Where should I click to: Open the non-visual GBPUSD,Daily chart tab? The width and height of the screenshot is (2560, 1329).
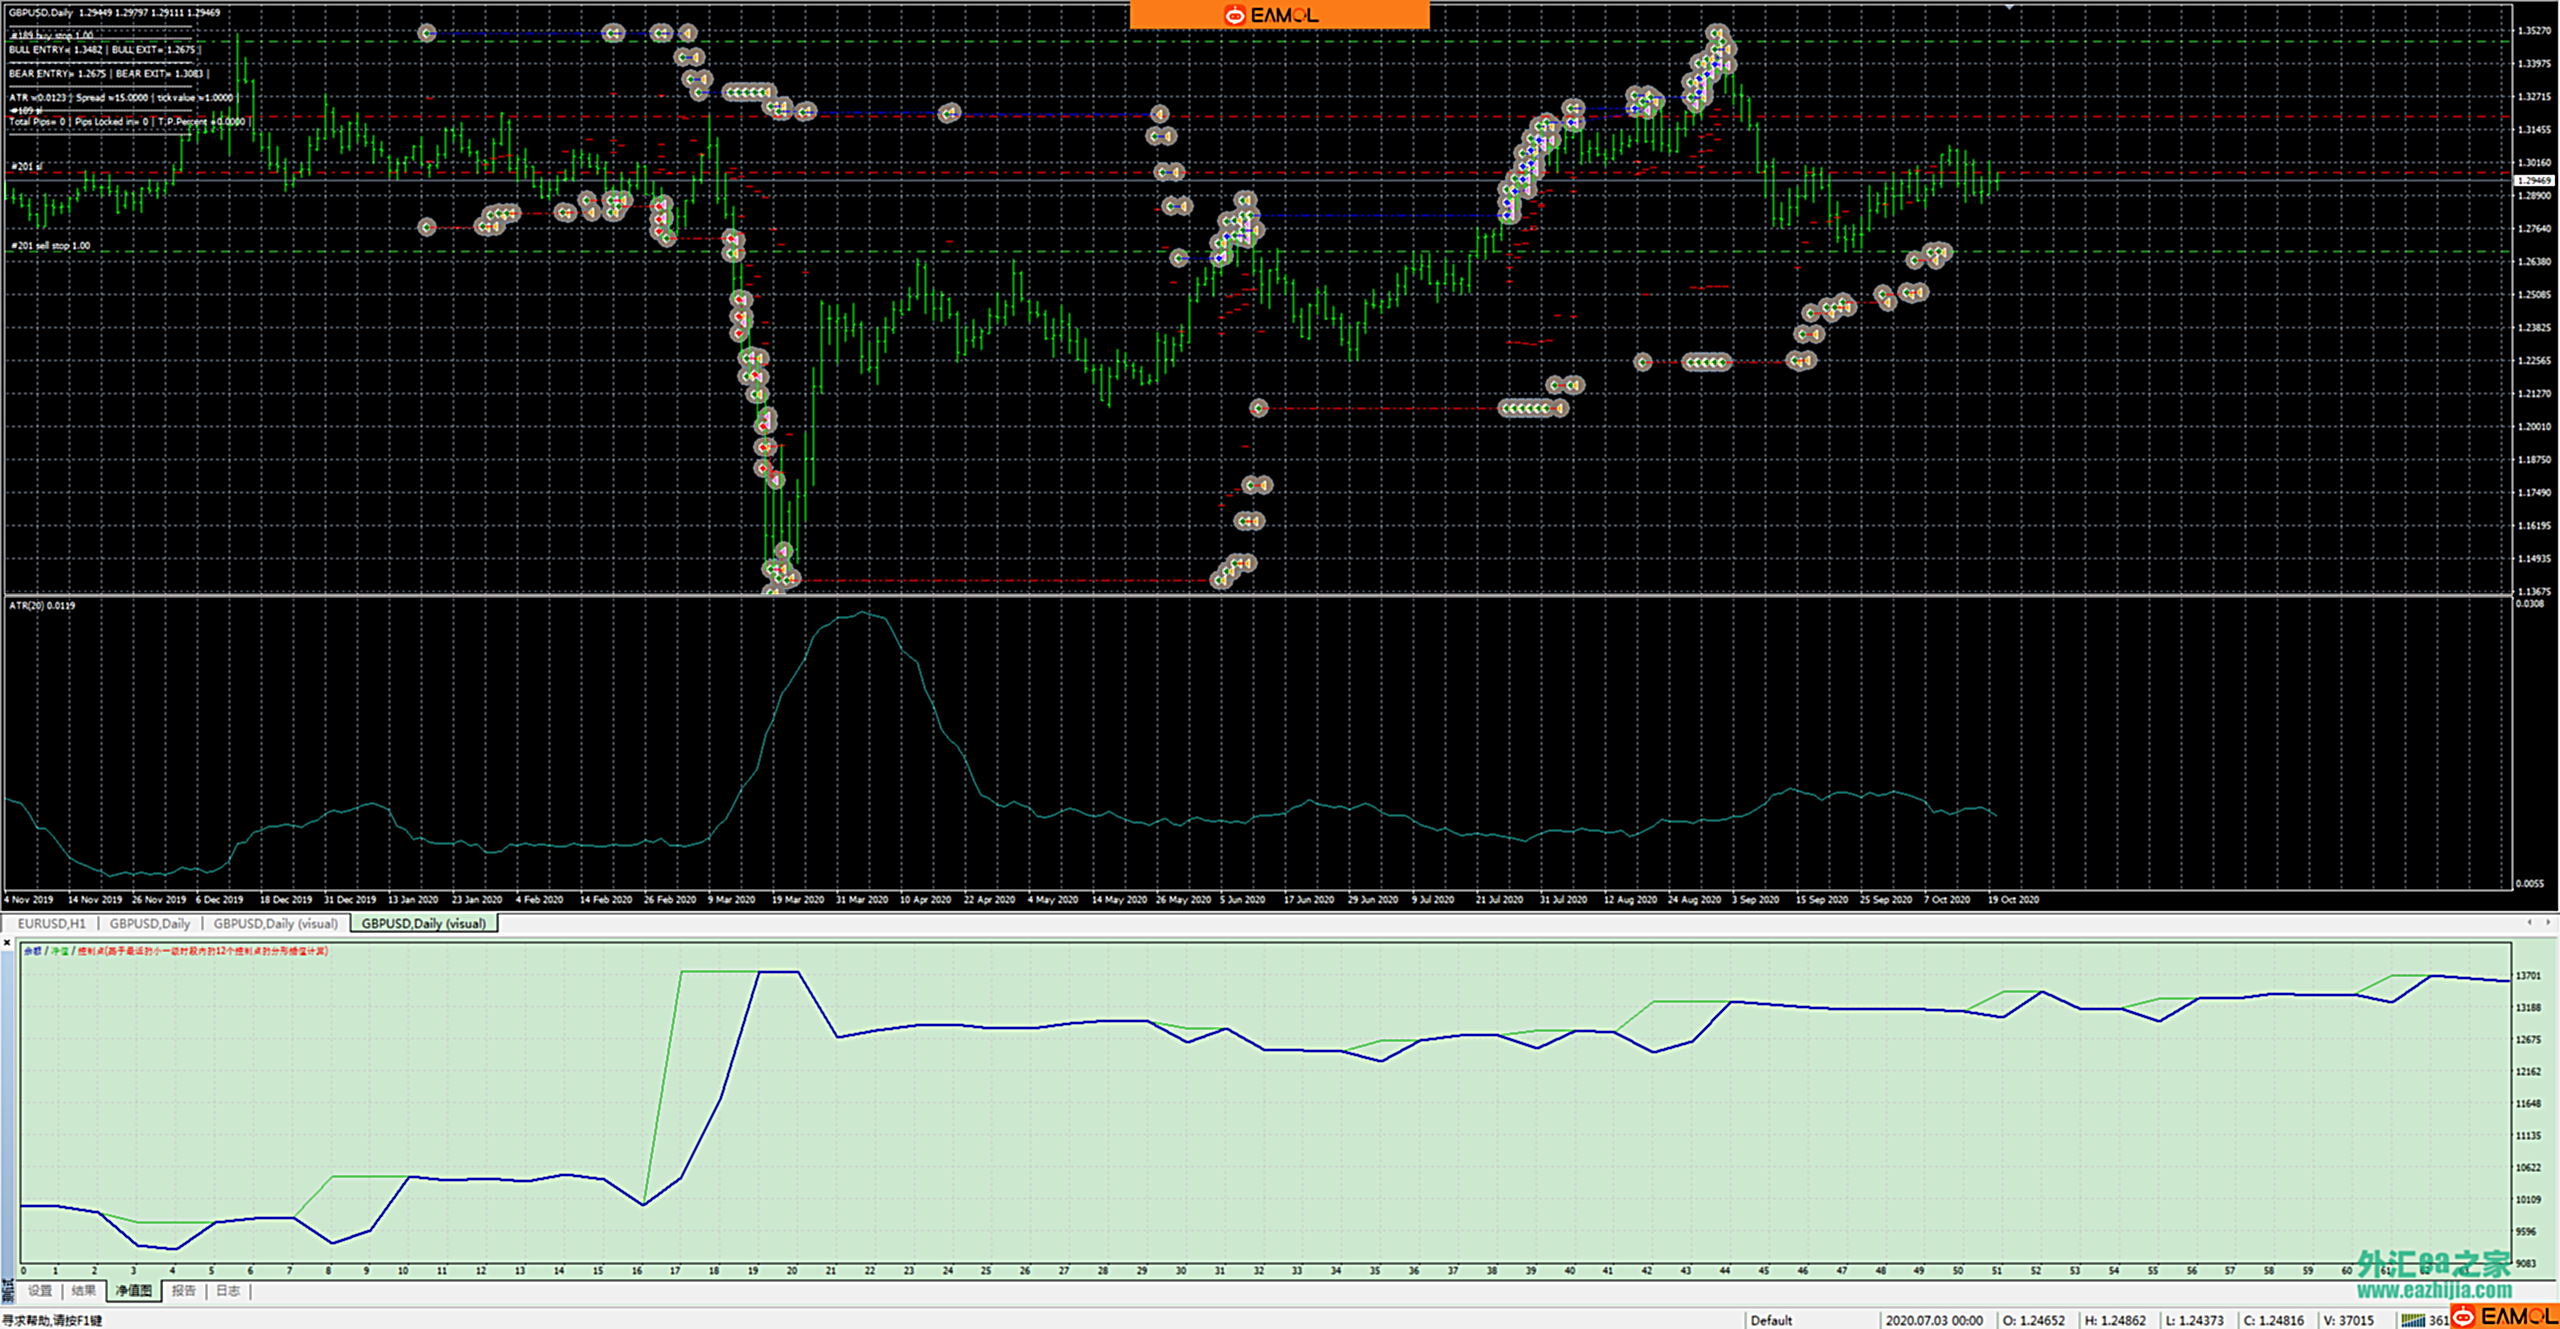click(x=149, y=923)
